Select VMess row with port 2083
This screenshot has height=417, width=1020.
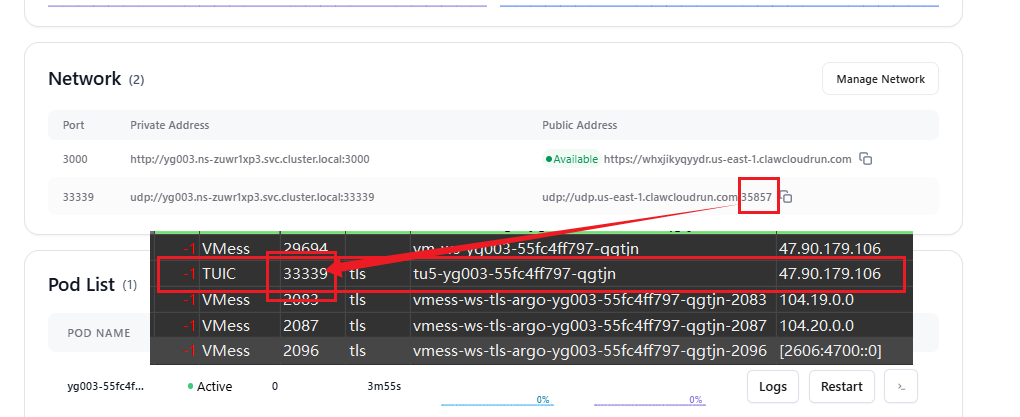(531, 300)
